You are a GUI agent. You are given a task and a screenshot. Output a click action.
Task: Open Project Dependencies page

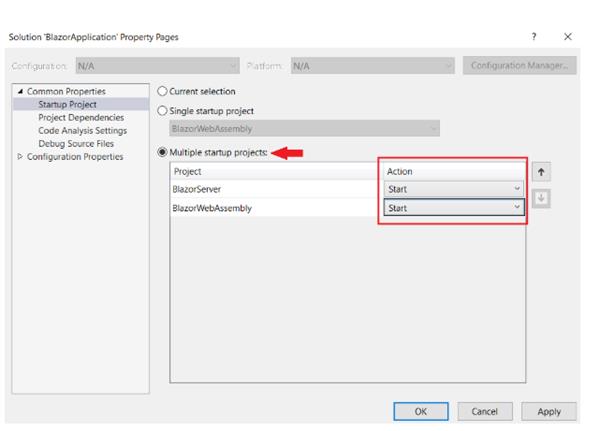(x=76, y=117)
